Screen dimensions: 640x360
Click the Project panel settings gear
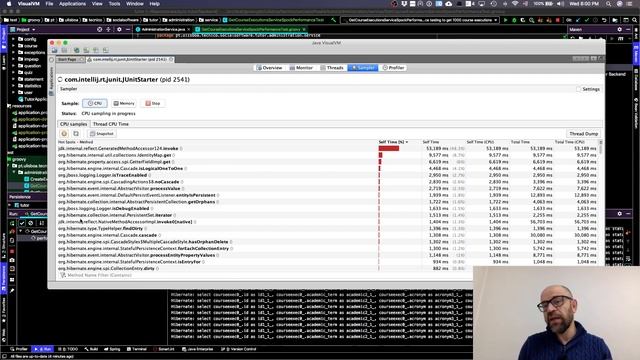(119, 29)
